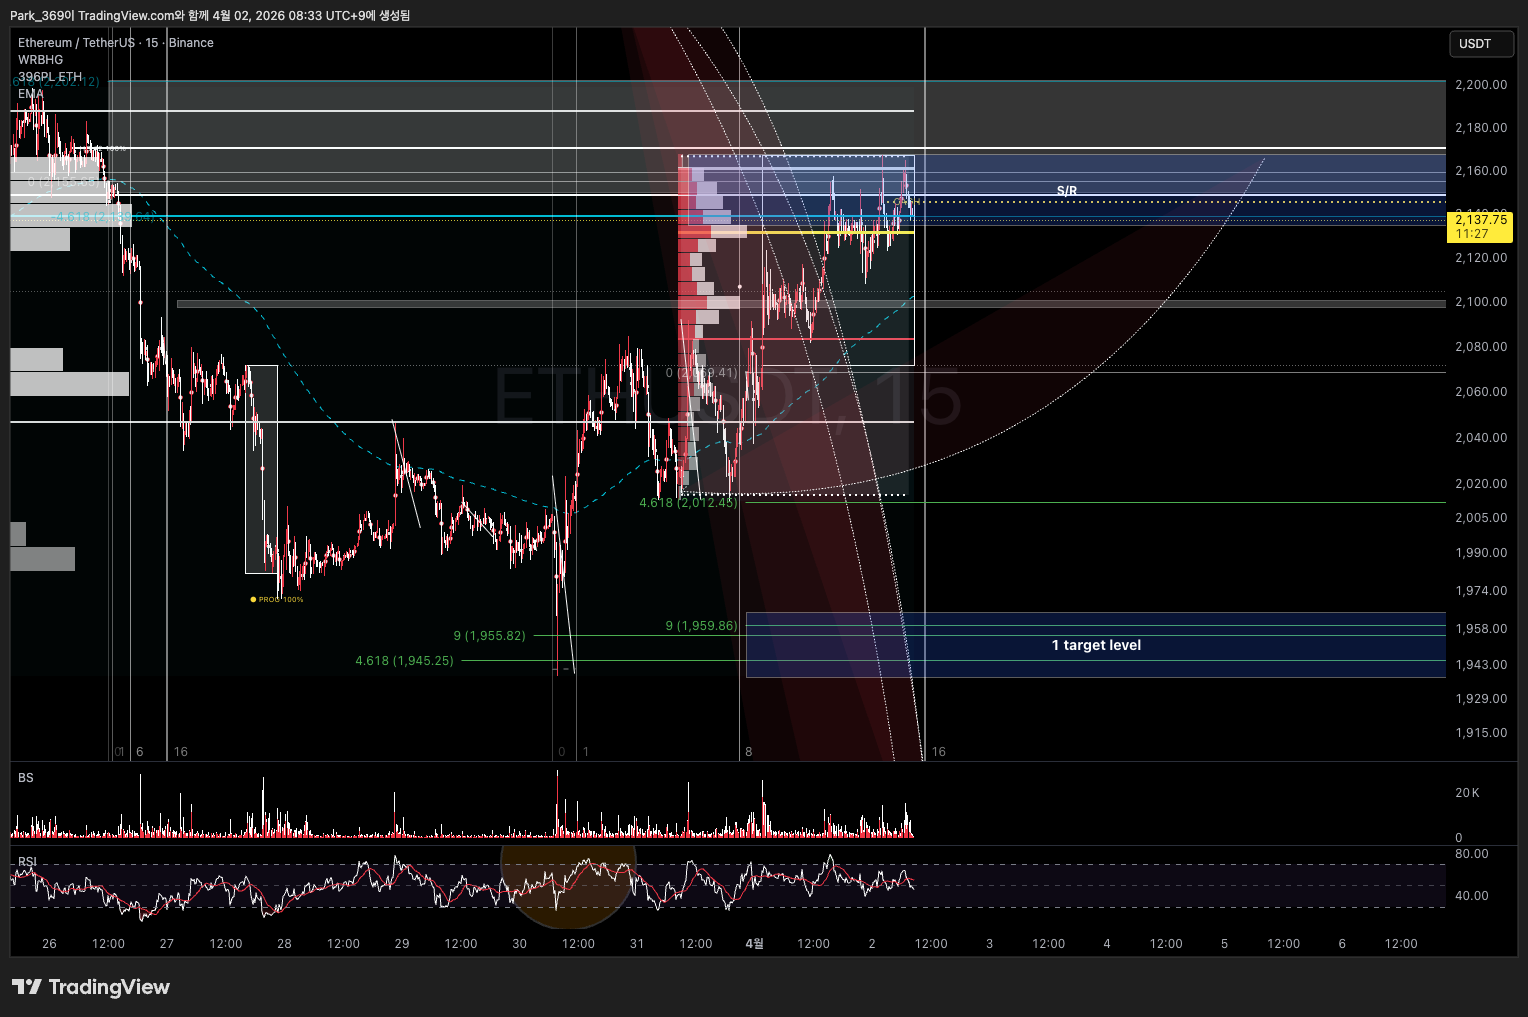Click the 1,943.00 price axis label

[1481, 665]
